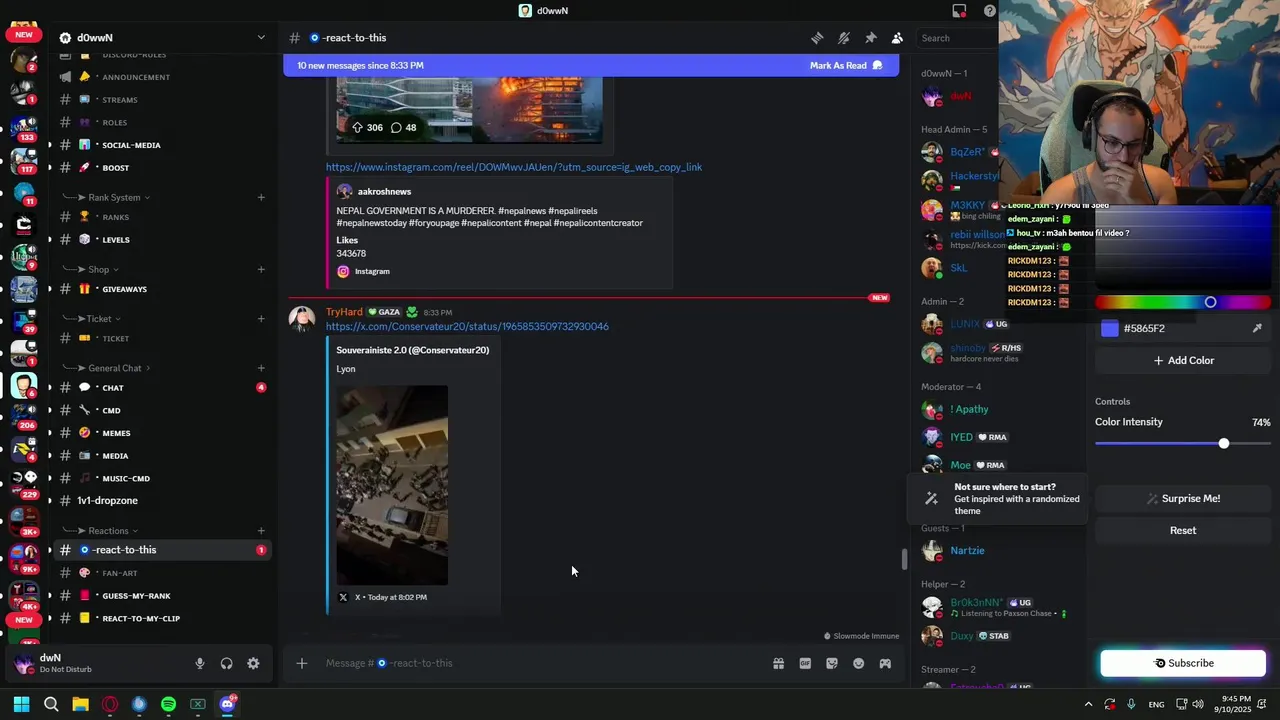Open the d0wwN server dropdown
1280x720 pixels.
pyautogui.click(x=261, y=38)
